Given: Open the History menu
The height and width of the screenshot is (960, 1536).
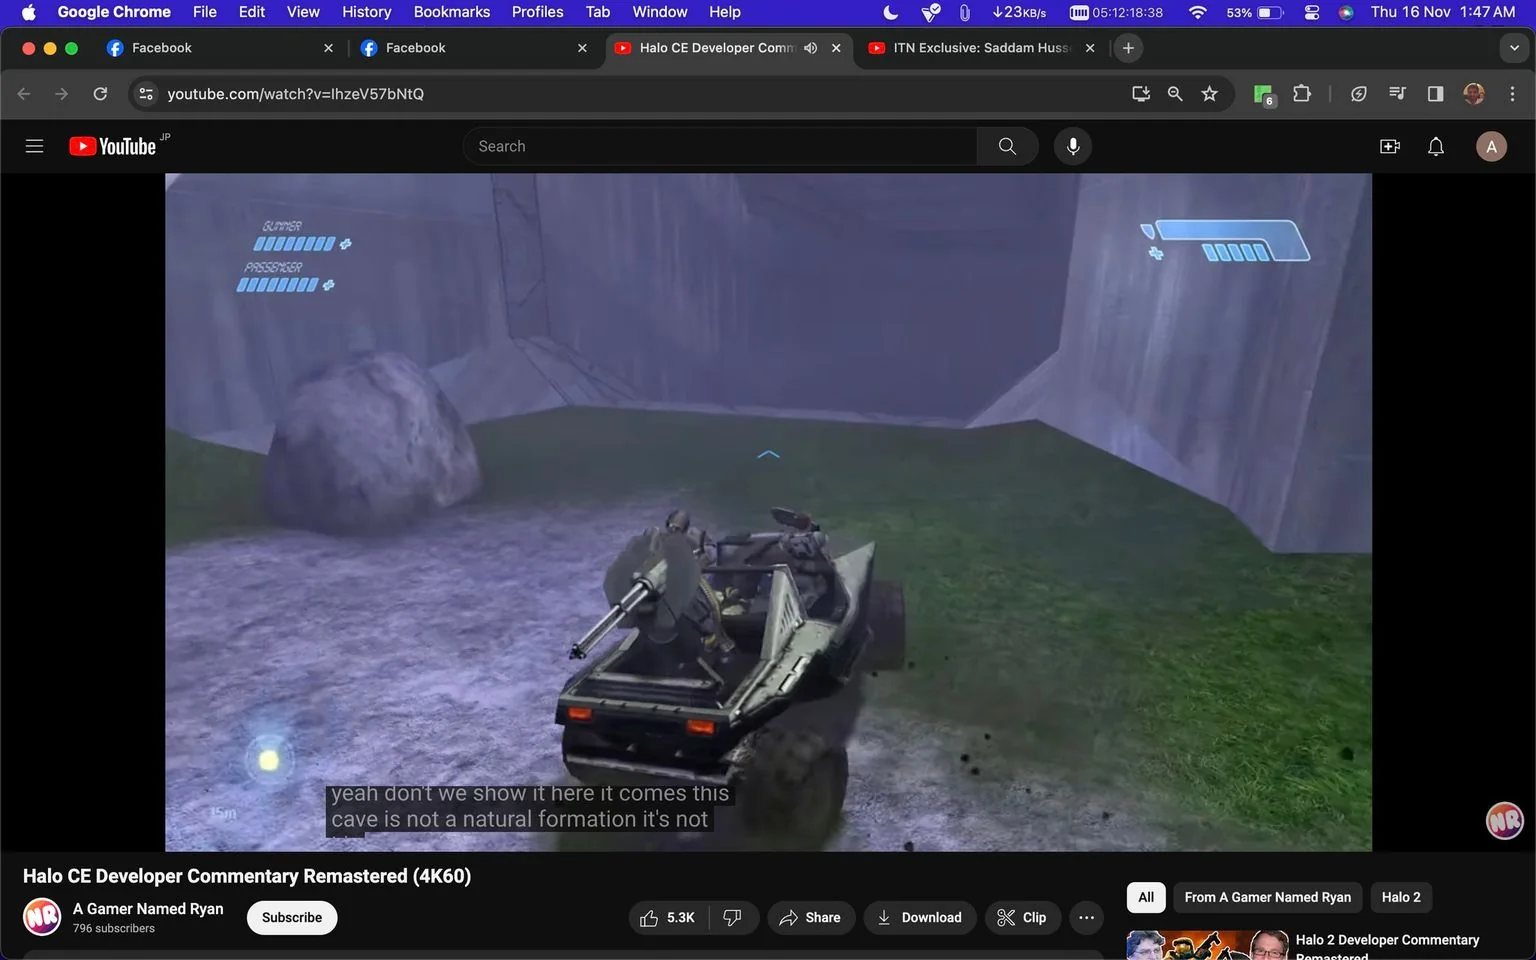Looking at the screenshot, I should (x=366, y=12).
